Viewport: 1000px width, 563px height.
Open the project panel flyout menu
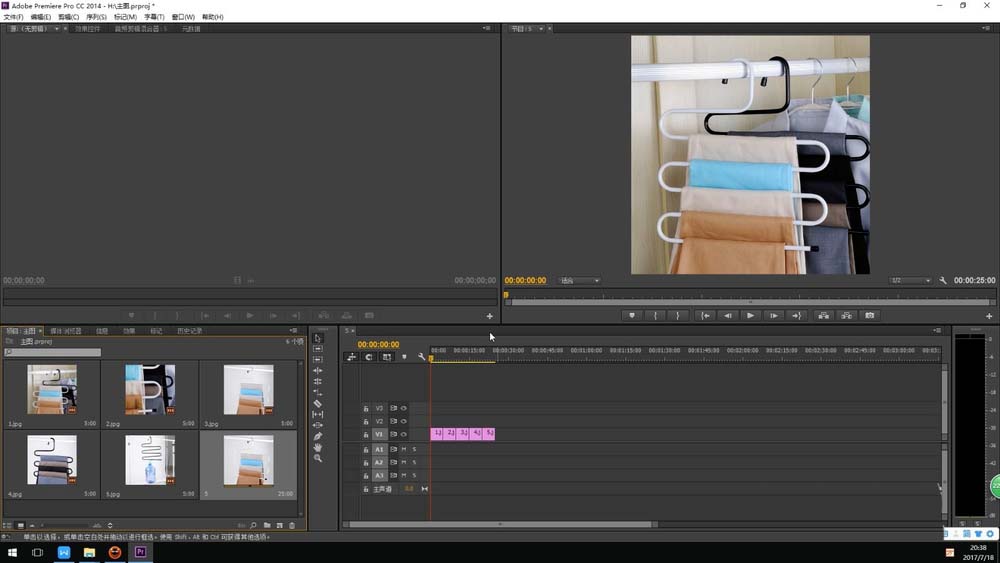(x=293, y=330)
